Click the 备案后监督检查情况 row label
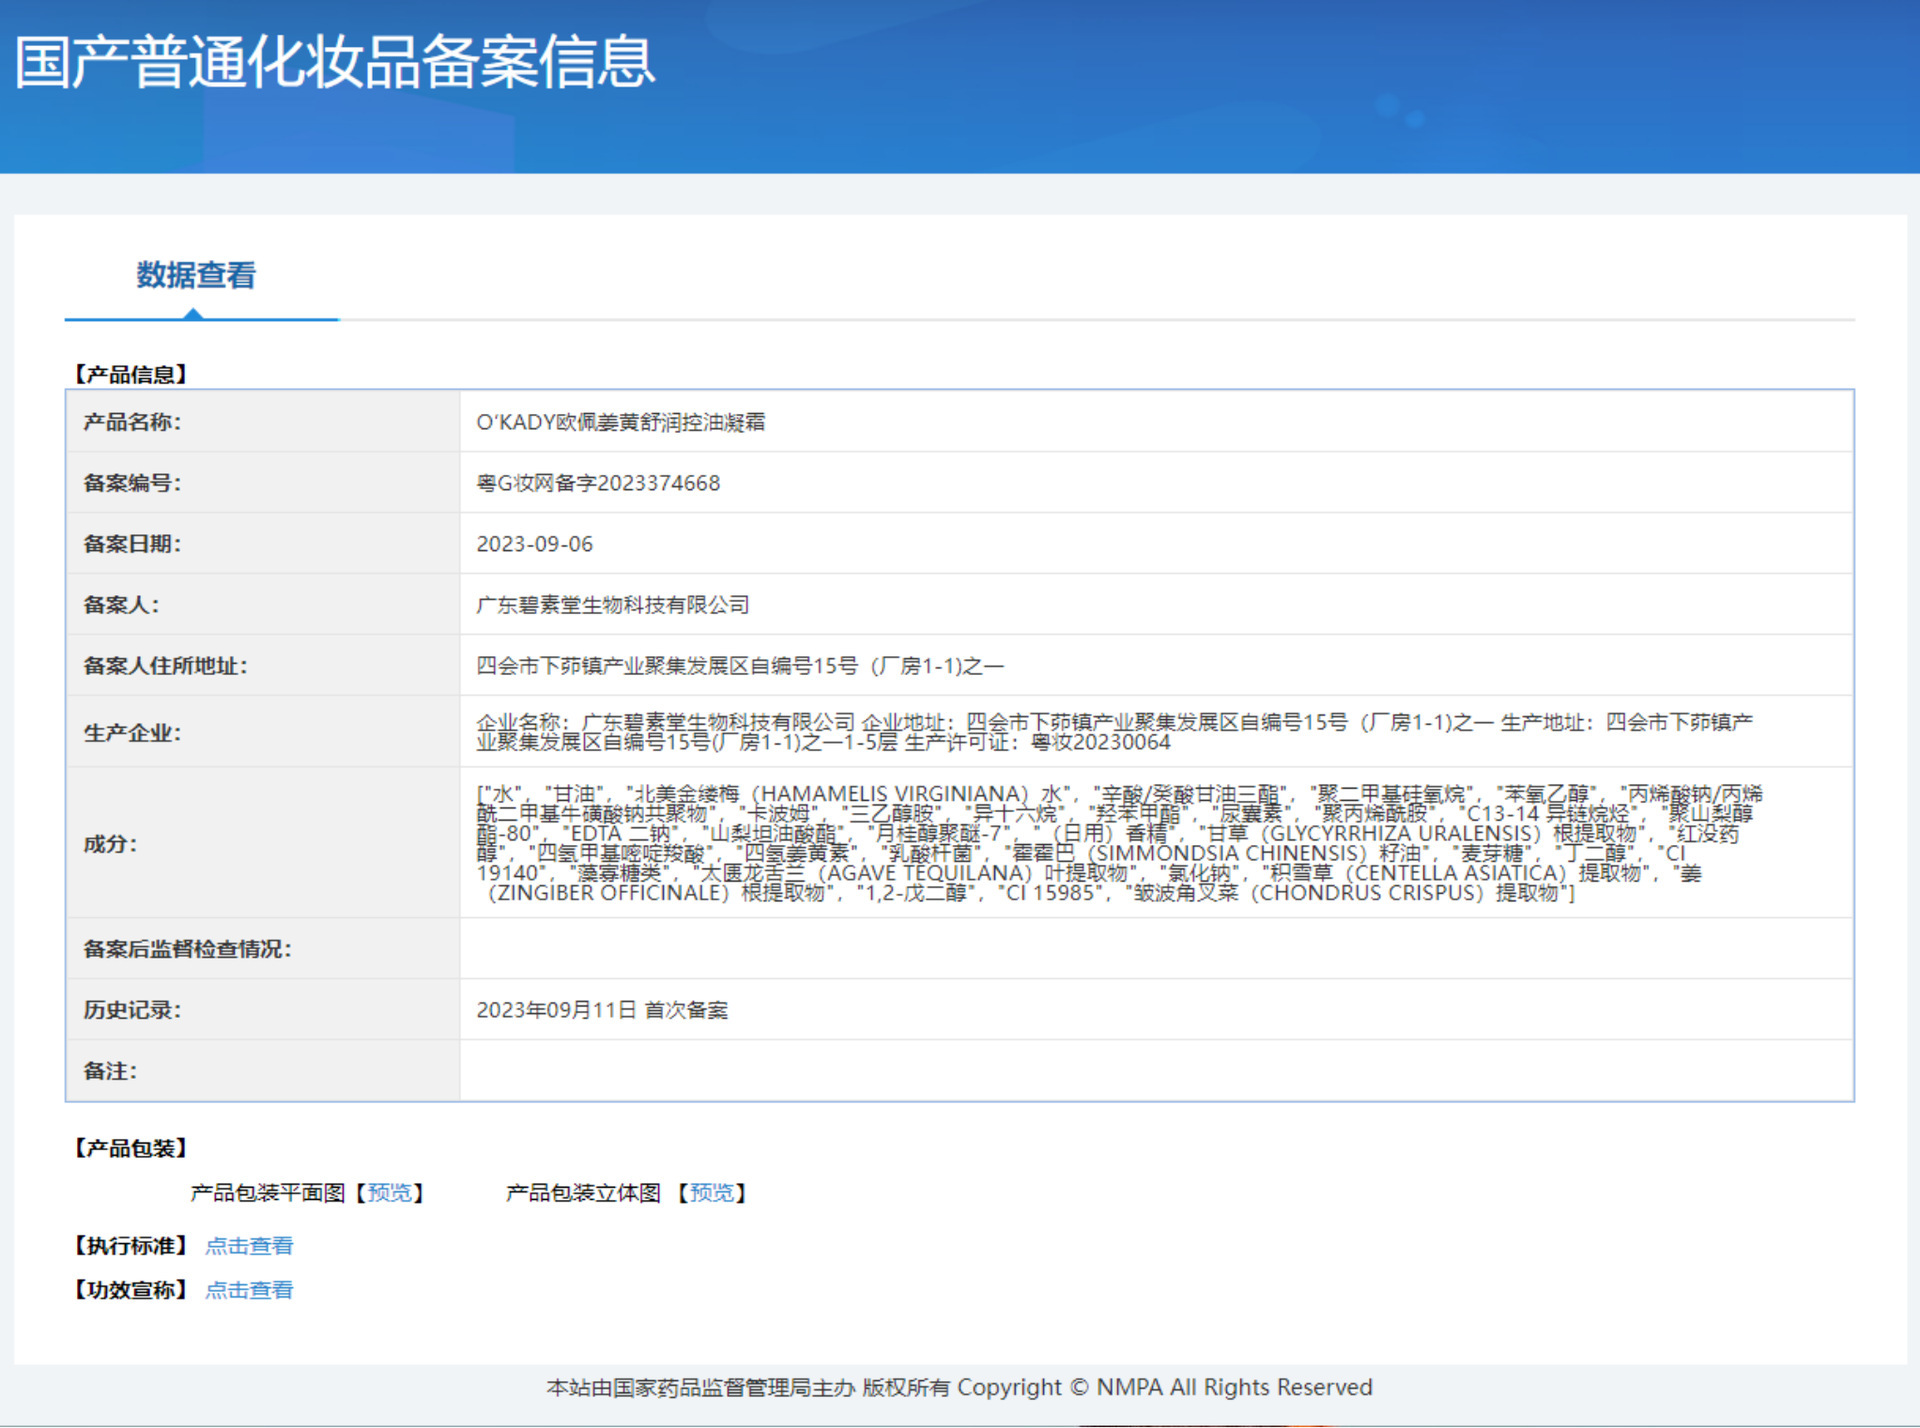The width and height of the screenshot is (1920, 1428). [x=187, y=949]
